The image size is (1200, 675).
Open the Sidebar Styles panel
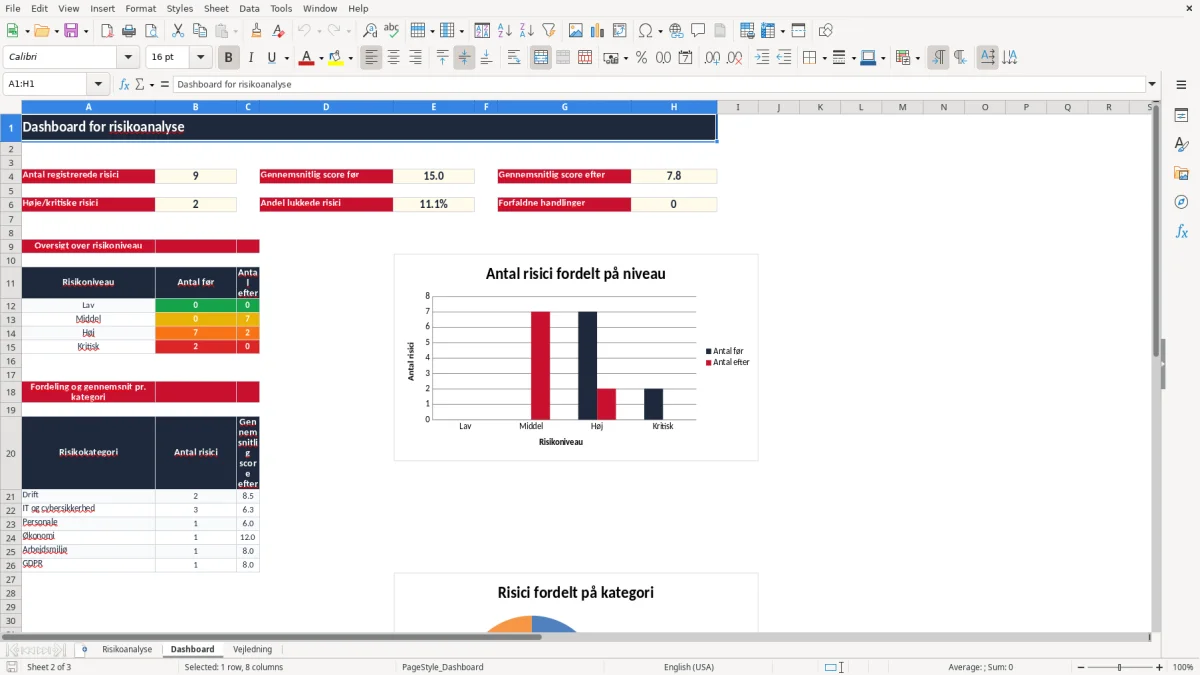[1181, 145]
